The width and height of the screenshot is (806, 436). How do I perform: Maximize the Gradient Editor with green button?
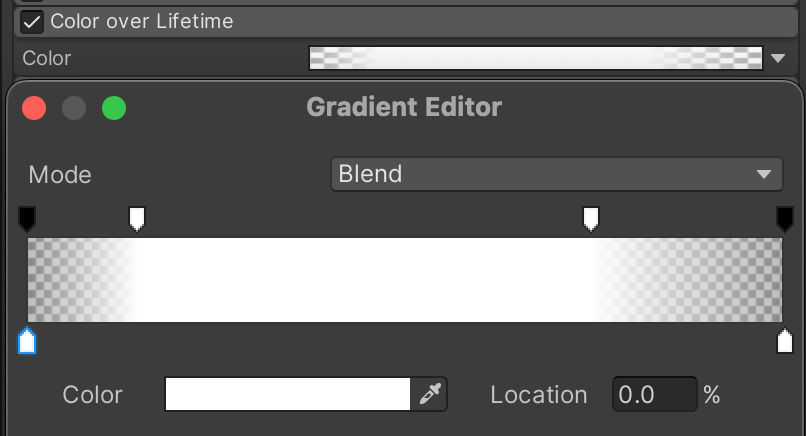point(114,107)
